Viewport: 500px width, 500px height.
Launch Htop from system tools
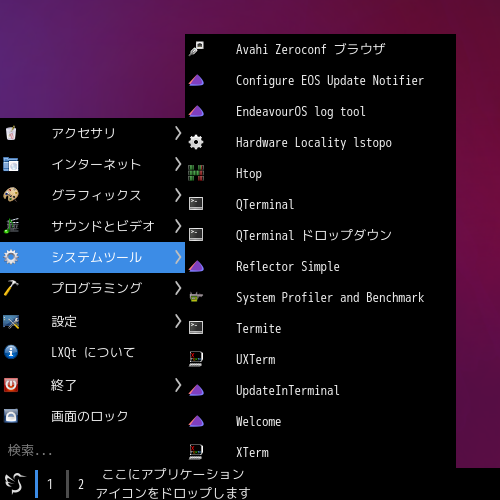point(320,173)
